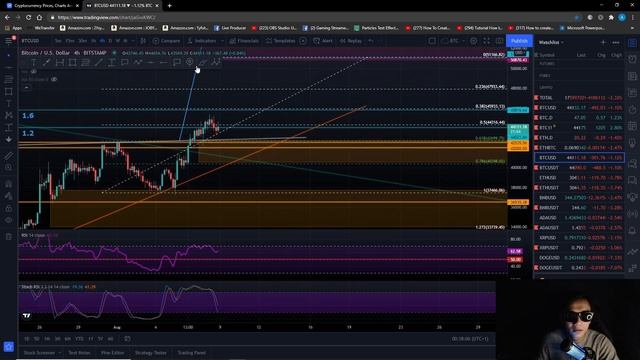
Task: Sort watchlist by Last column header
Action: tap(581, 55)
